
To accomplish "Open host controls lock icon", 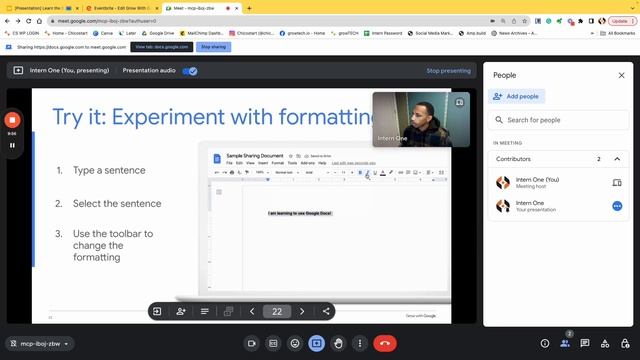I will 625,344.
